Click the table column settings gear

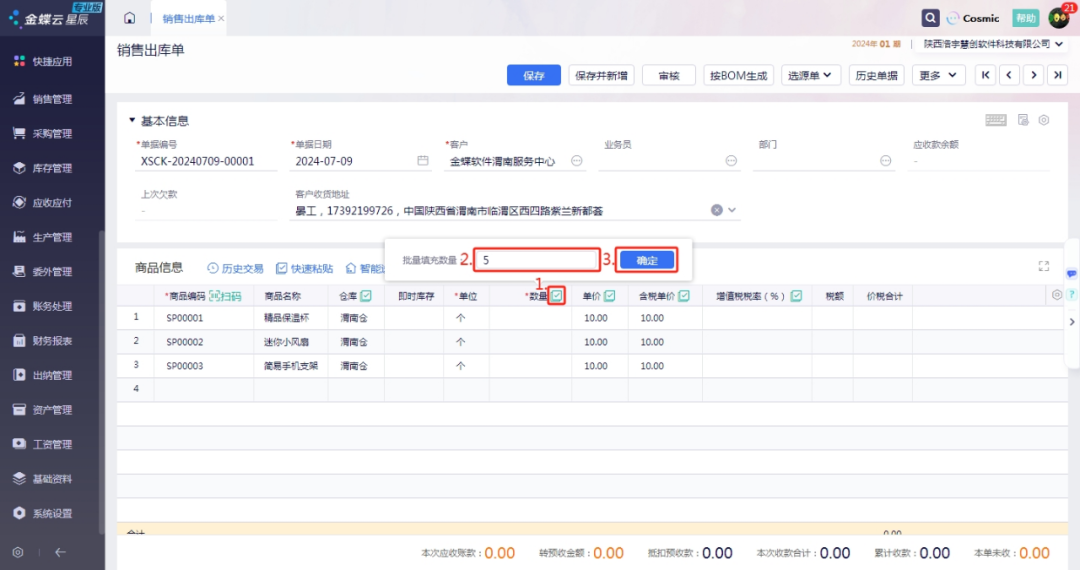(x=1056, y=295)
